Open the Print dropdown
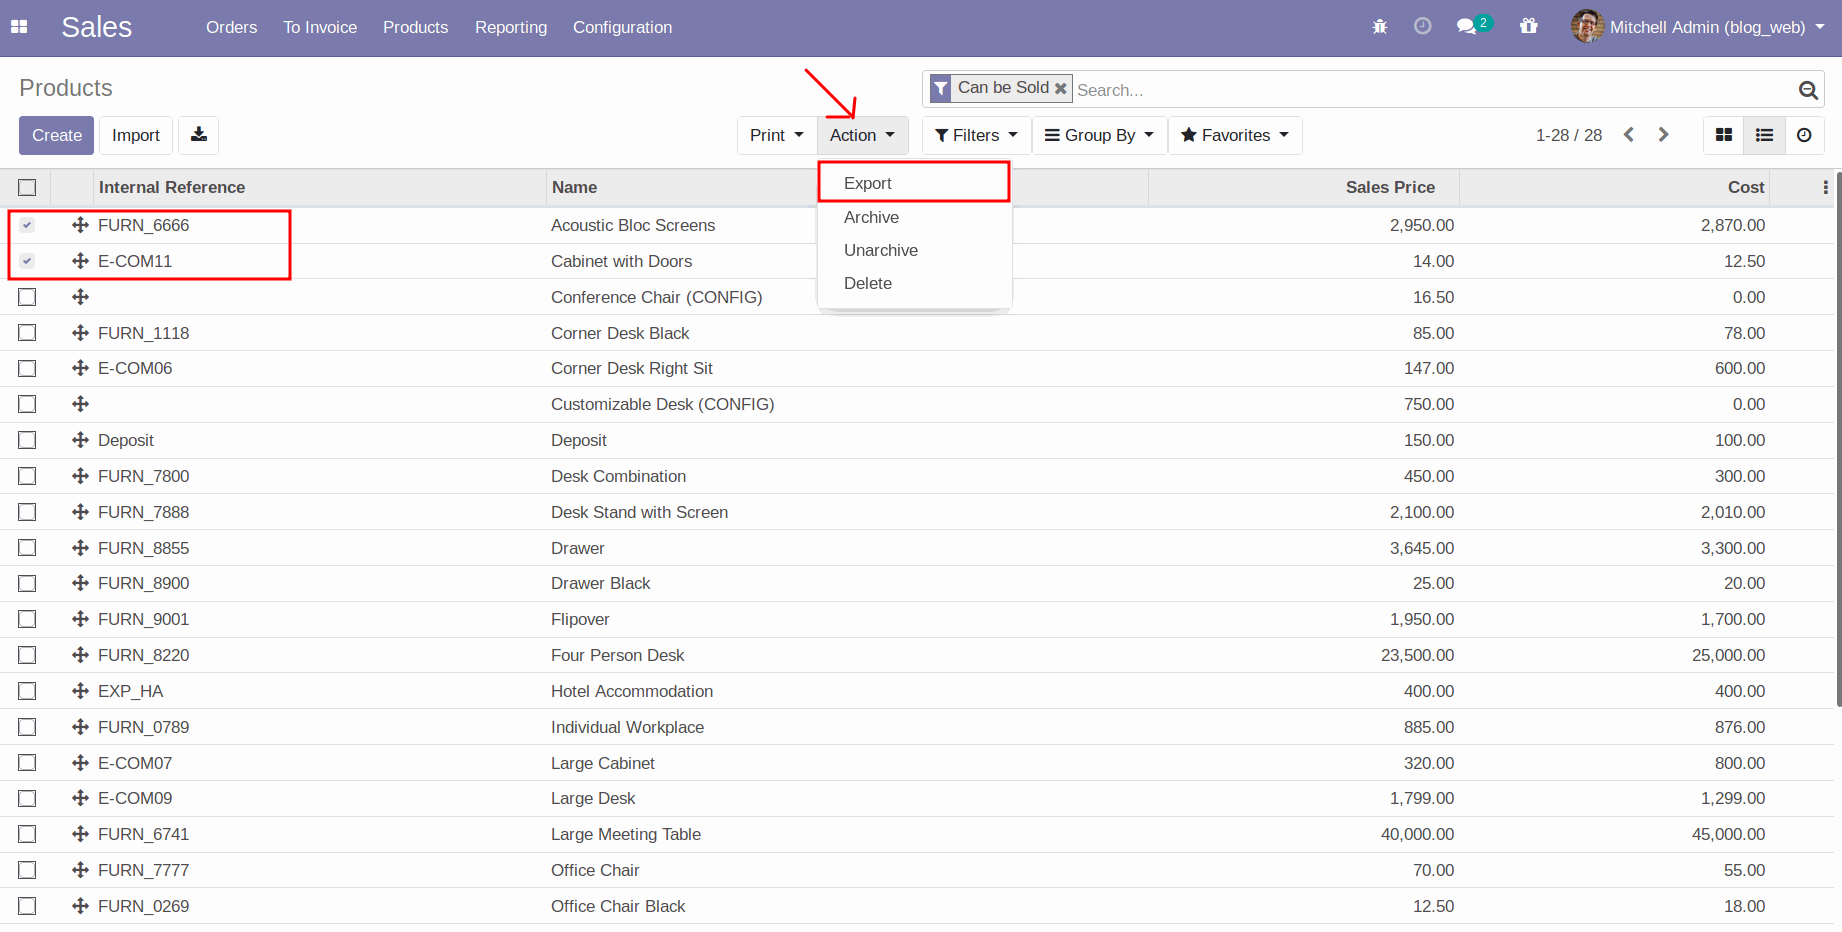 click(777, 135)
